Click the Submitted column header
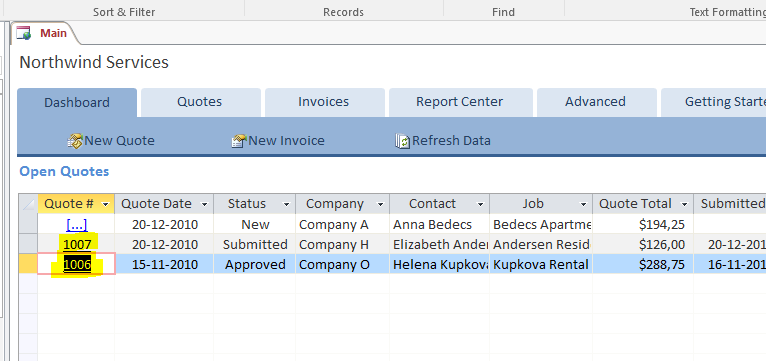This screenshot has width=766, height=361. pos(730,204)
